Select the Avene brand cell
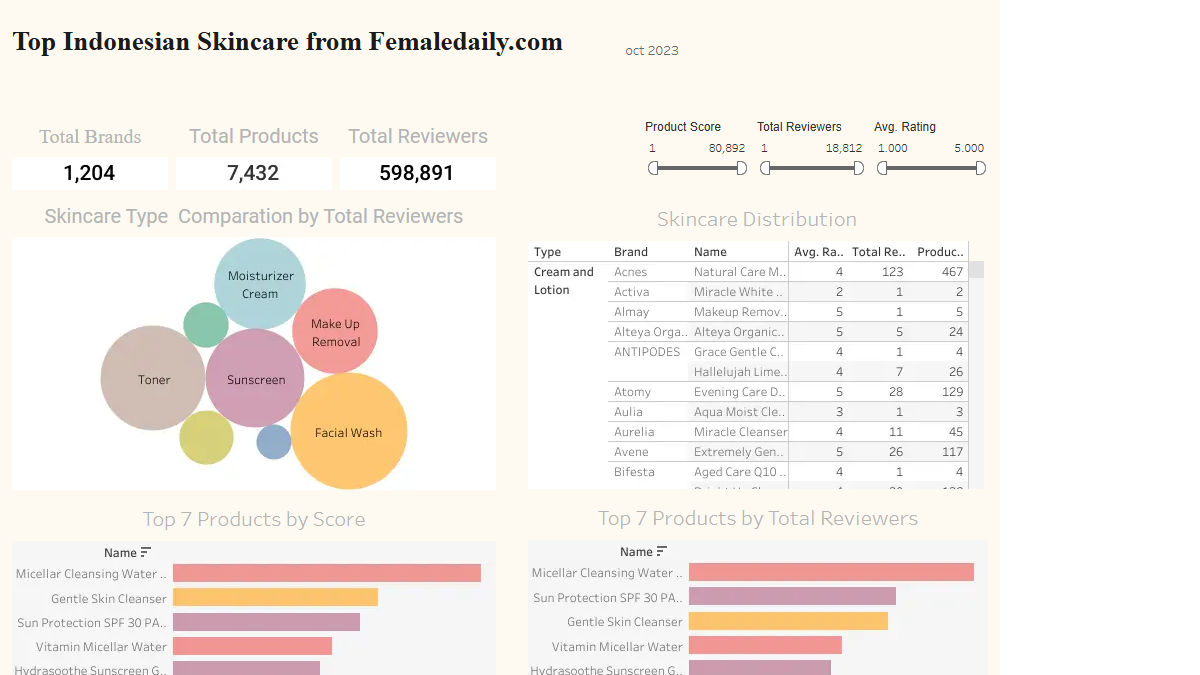1200x675 pixels. pos(631,452)
